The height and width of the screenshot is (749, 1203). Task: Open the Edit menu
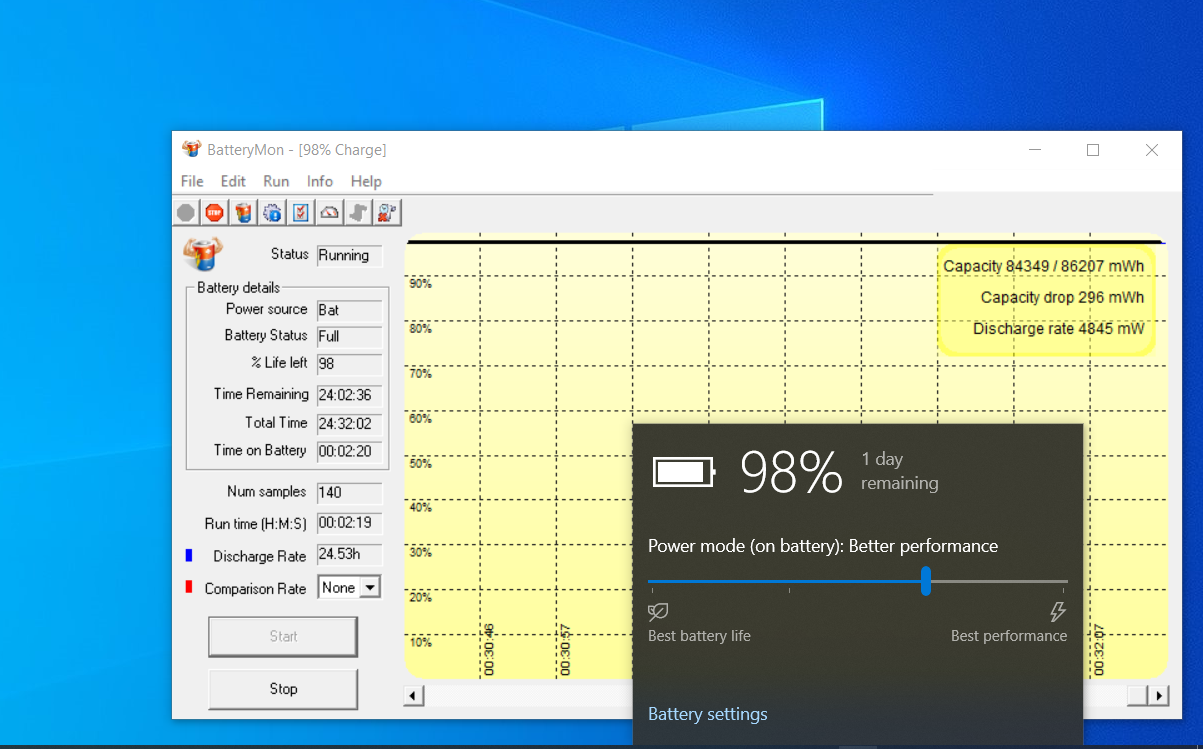[233, 181]
